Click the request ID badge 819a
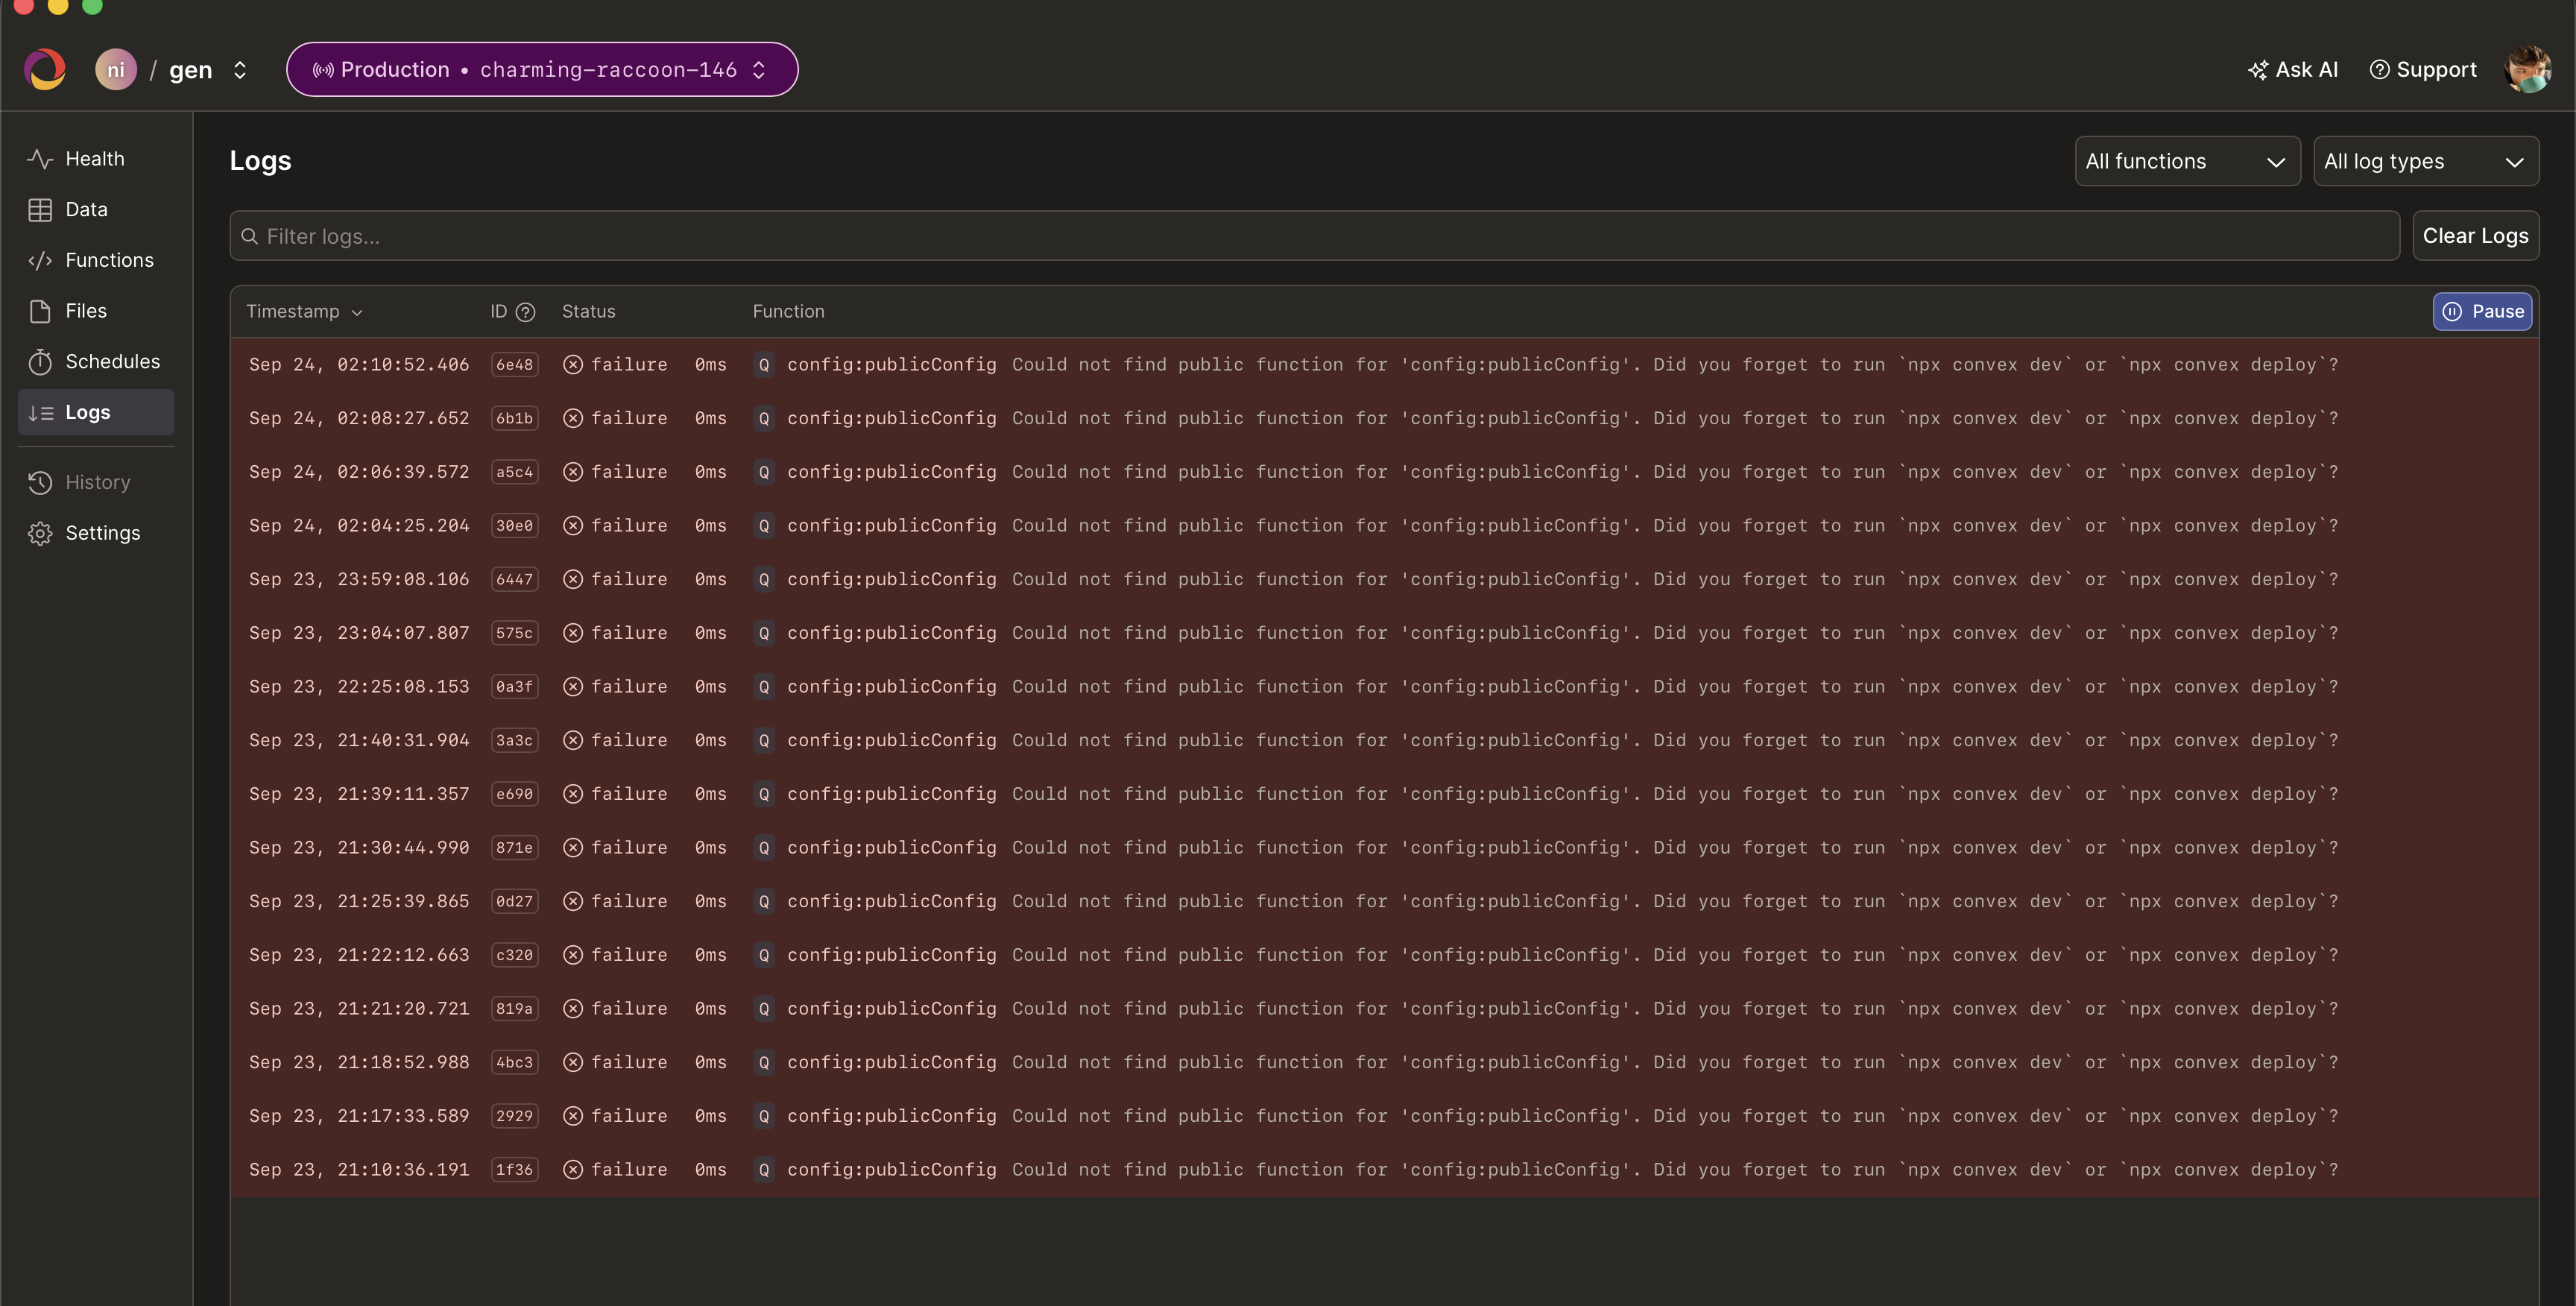The image size is (2576, 1306). (x=514, y=1008)
